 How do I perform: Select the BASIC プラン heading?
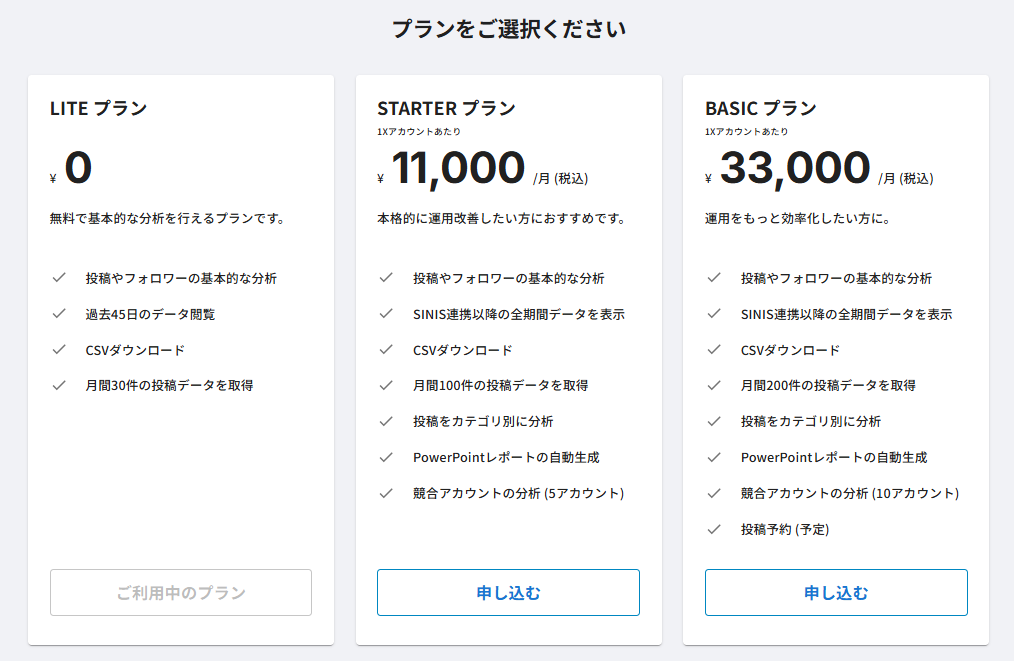760,108
